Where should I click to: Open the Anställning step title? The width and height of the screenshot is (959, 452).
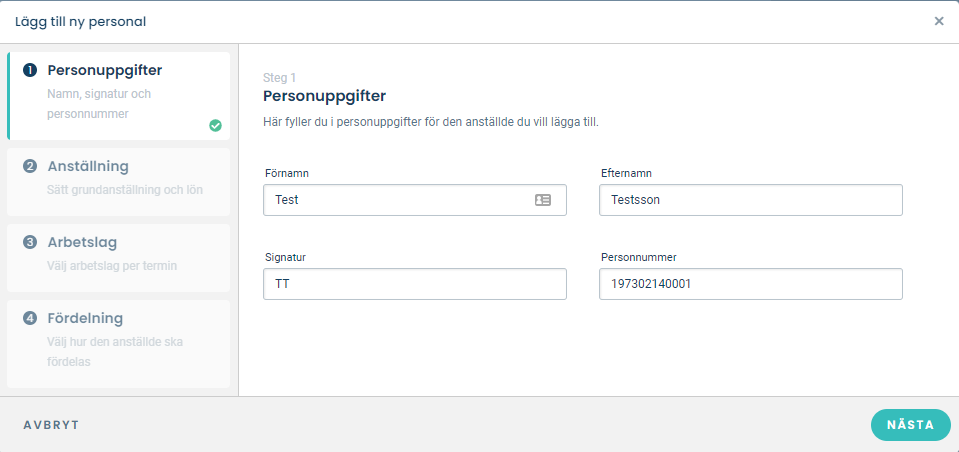(88, 166)
